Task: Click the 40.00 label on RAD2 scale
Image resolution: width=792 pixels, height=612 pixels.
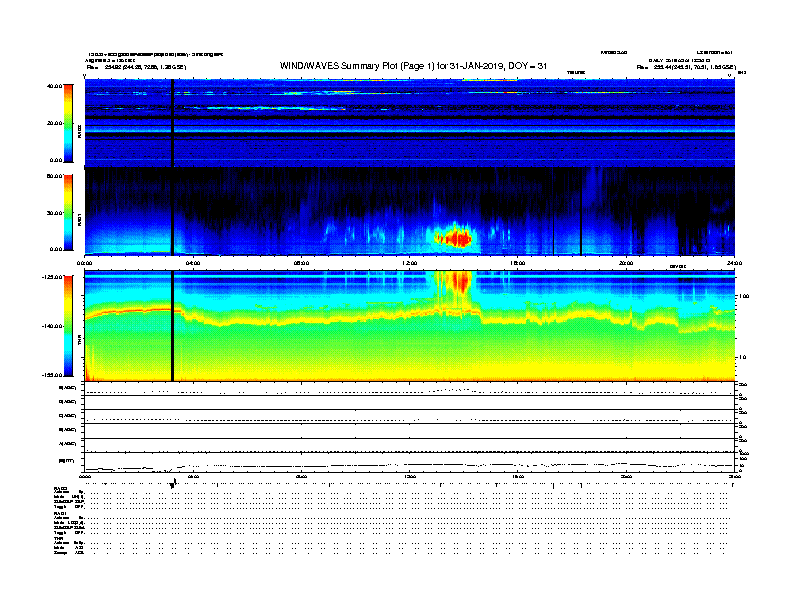Action: tap(55, 86)
